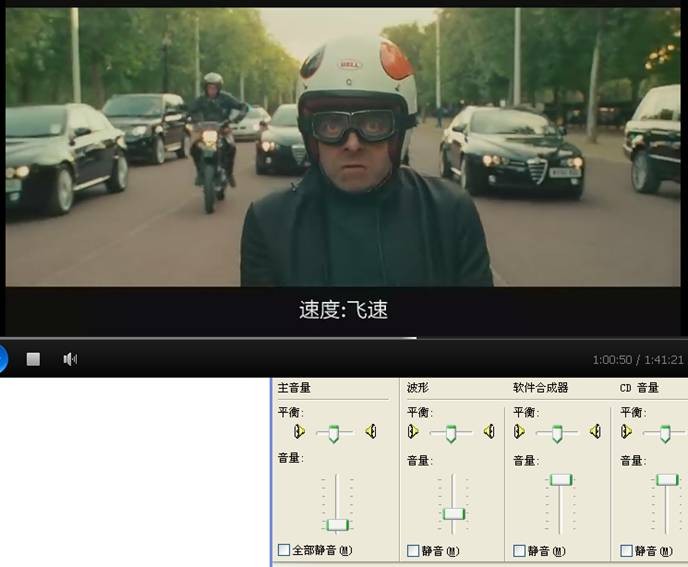
Task: Click left speaker icon of 软件合成器 balance
Action: point(519,432)
